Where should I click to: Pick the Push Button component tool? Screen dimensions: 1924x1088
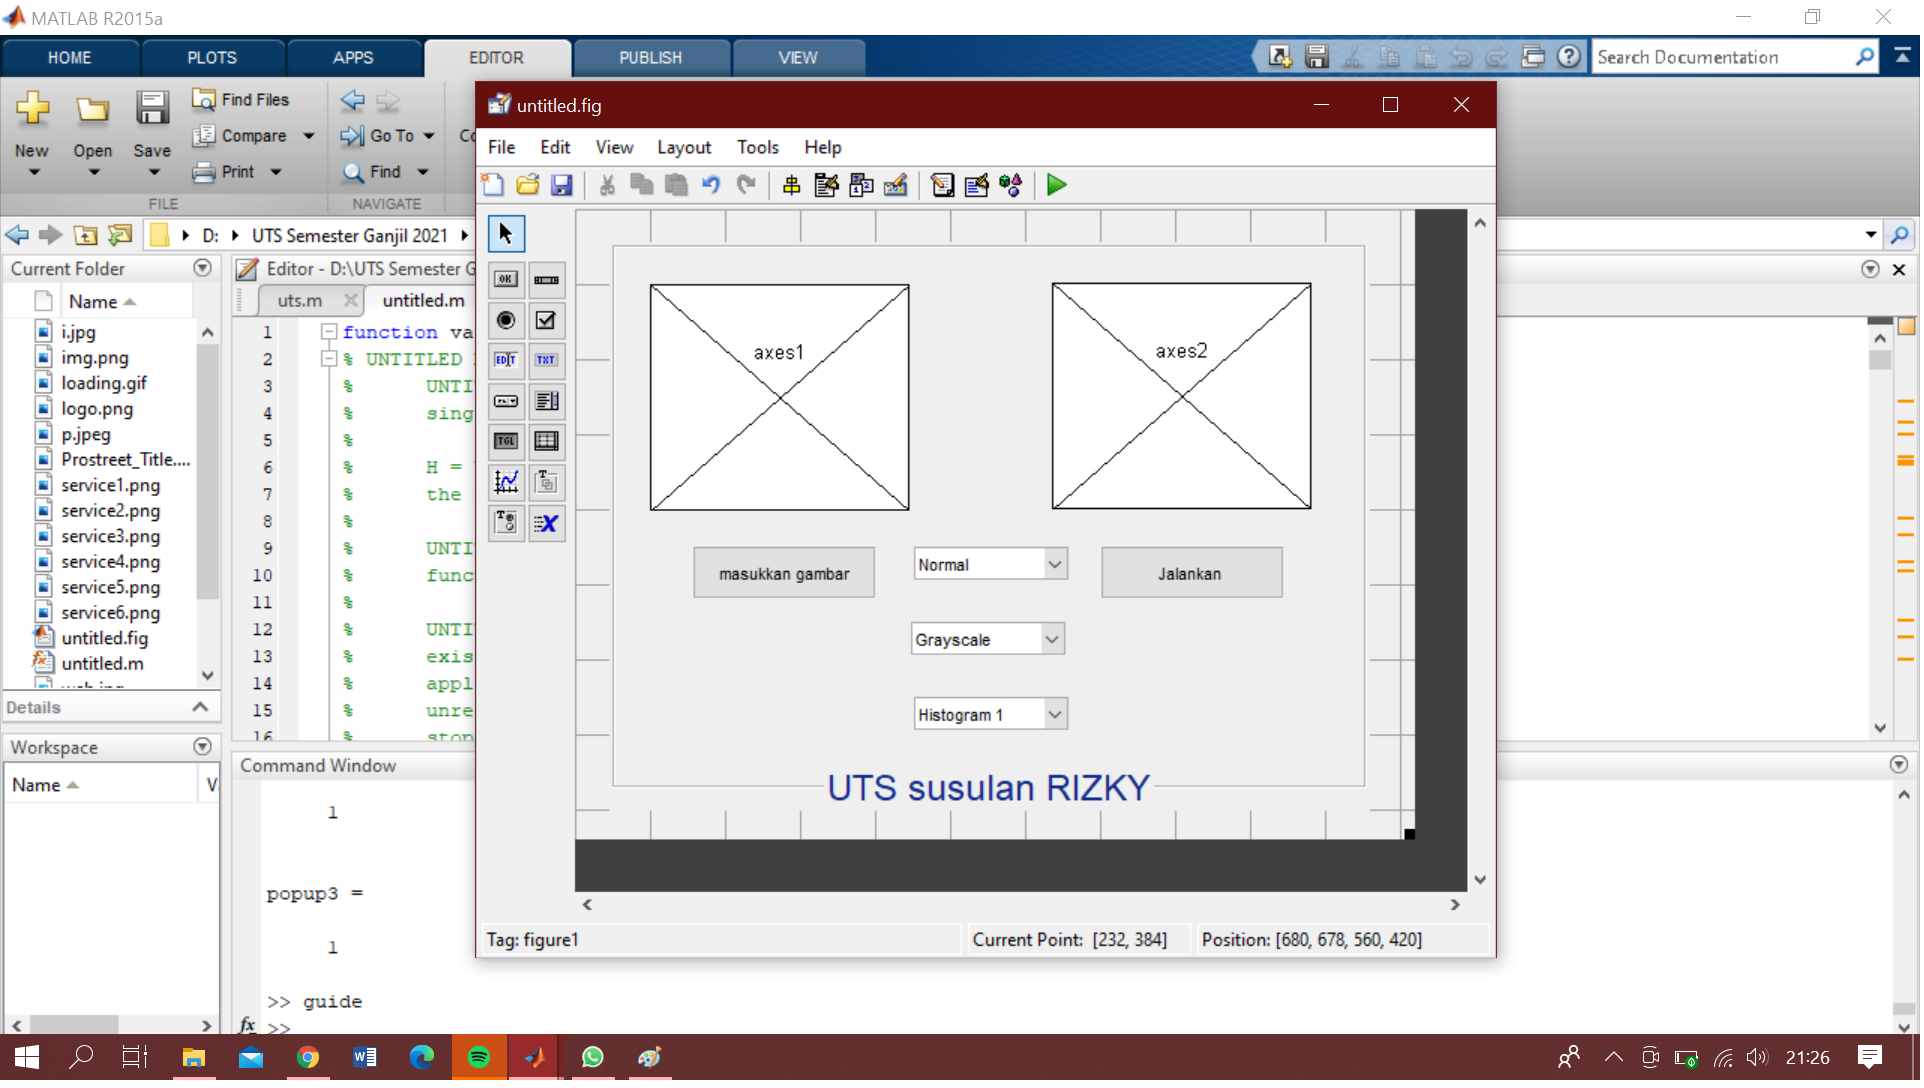coord(506,280)
